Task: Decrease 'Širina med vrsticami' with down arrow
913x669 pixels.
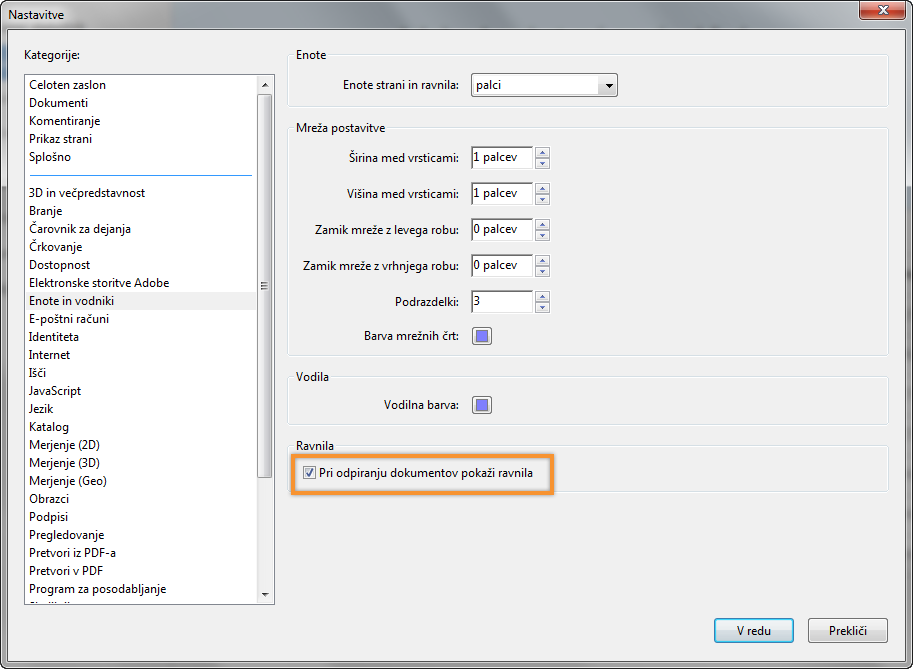Action: pos(542,163)
